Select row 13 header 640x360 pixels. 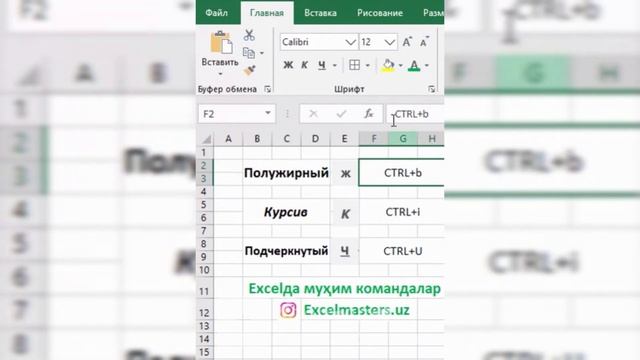pyautogui.click(x=204, y=326)
